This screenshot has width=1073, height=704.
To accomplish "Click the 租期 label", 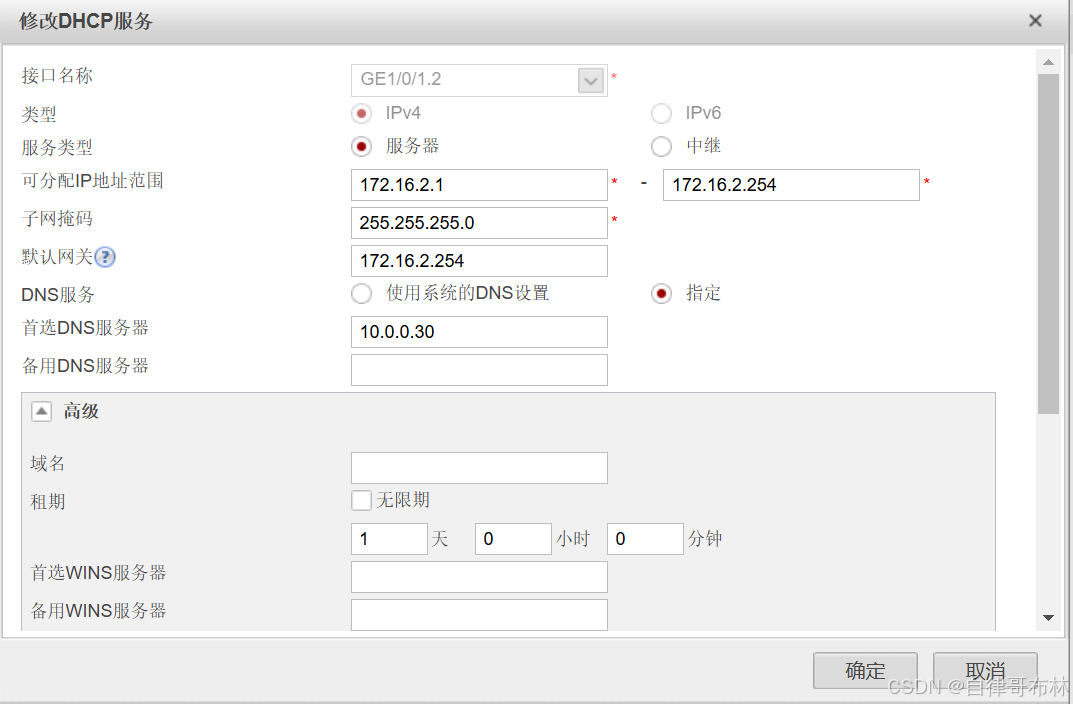I will pyautogui.click(x=48, y=501).
